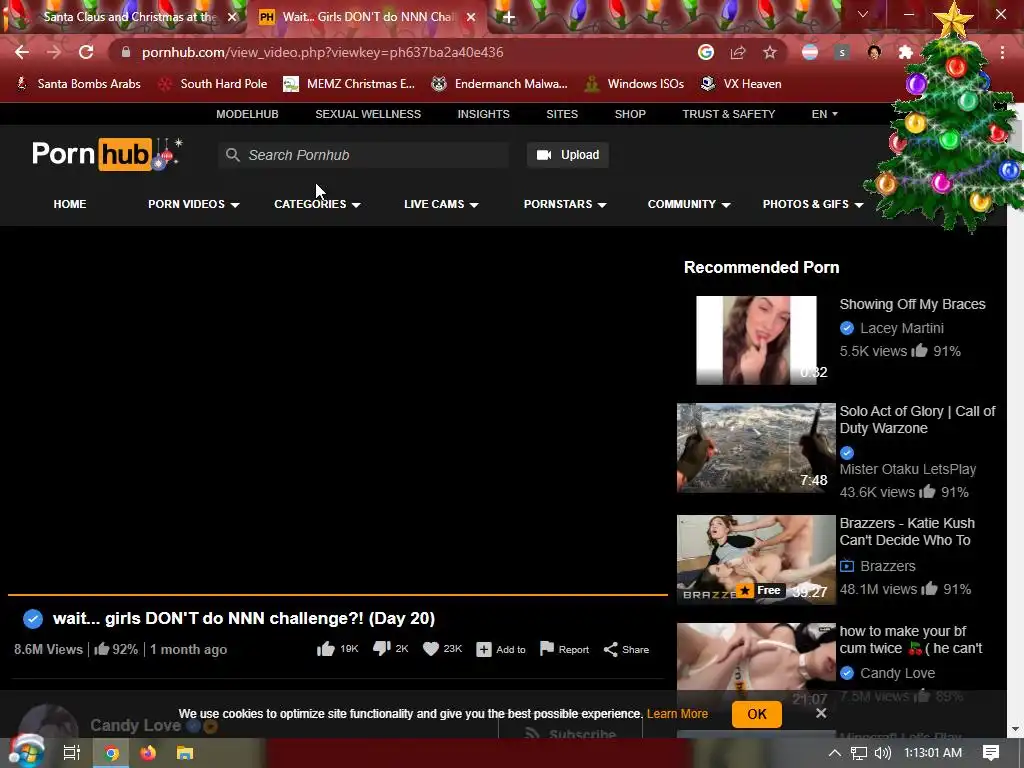Click the gray 'S' extension icon
The image size is (1024, 768).
pos(842,52)
